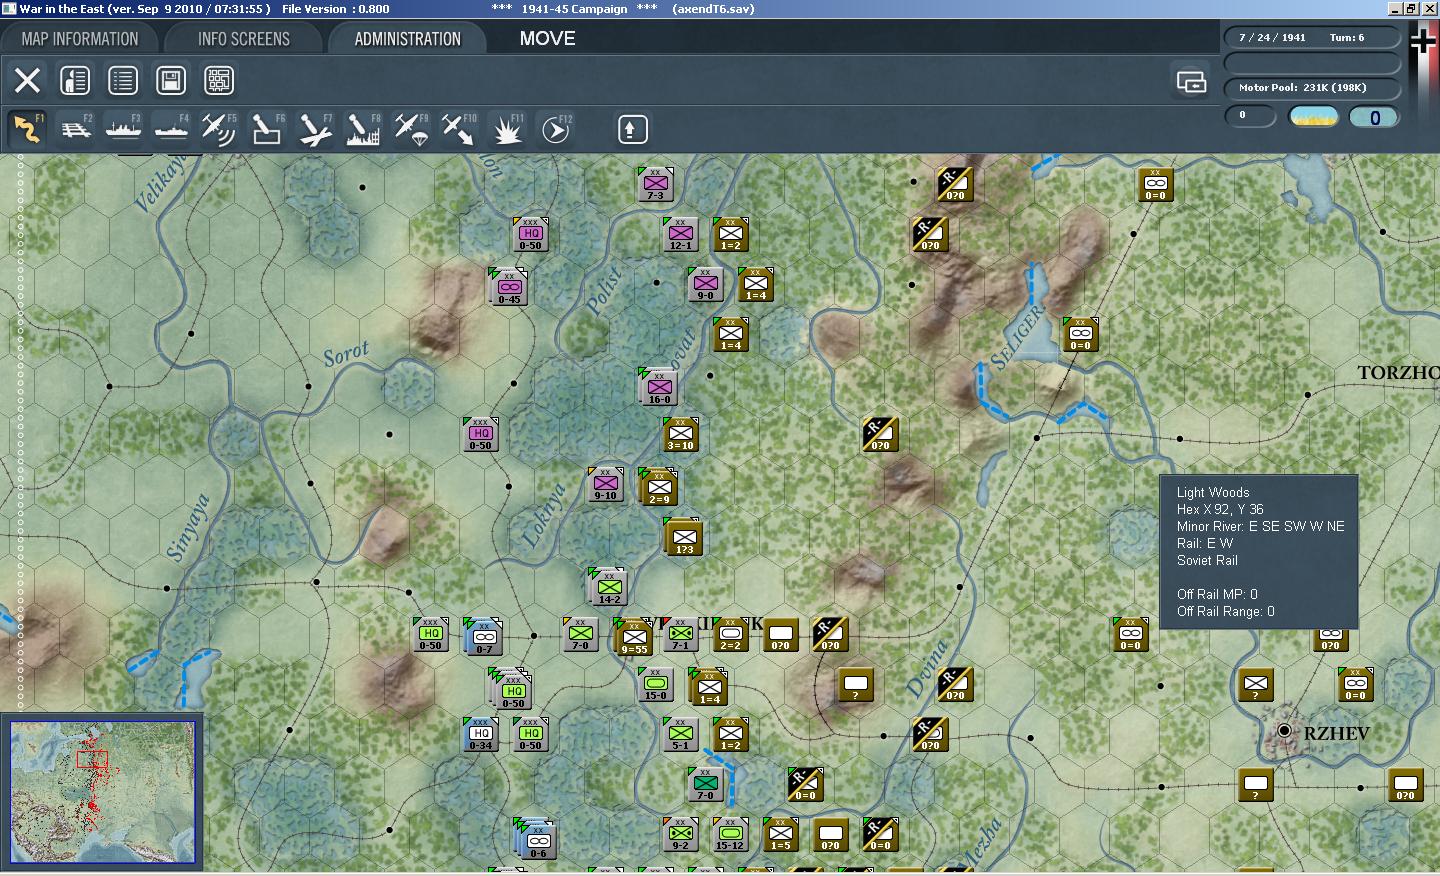Click the 'SELIGER' lake label
Screen dimensions: 1440x876
point(1016,339)
